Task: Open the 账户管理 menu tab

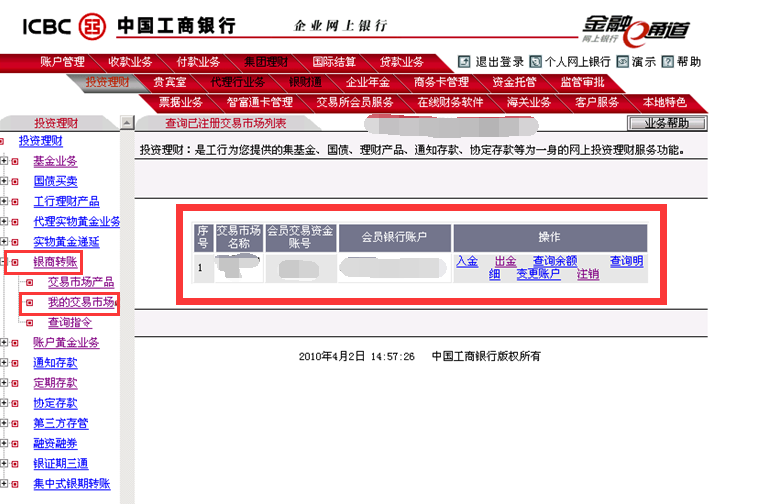Action: (x=62, y=62)
